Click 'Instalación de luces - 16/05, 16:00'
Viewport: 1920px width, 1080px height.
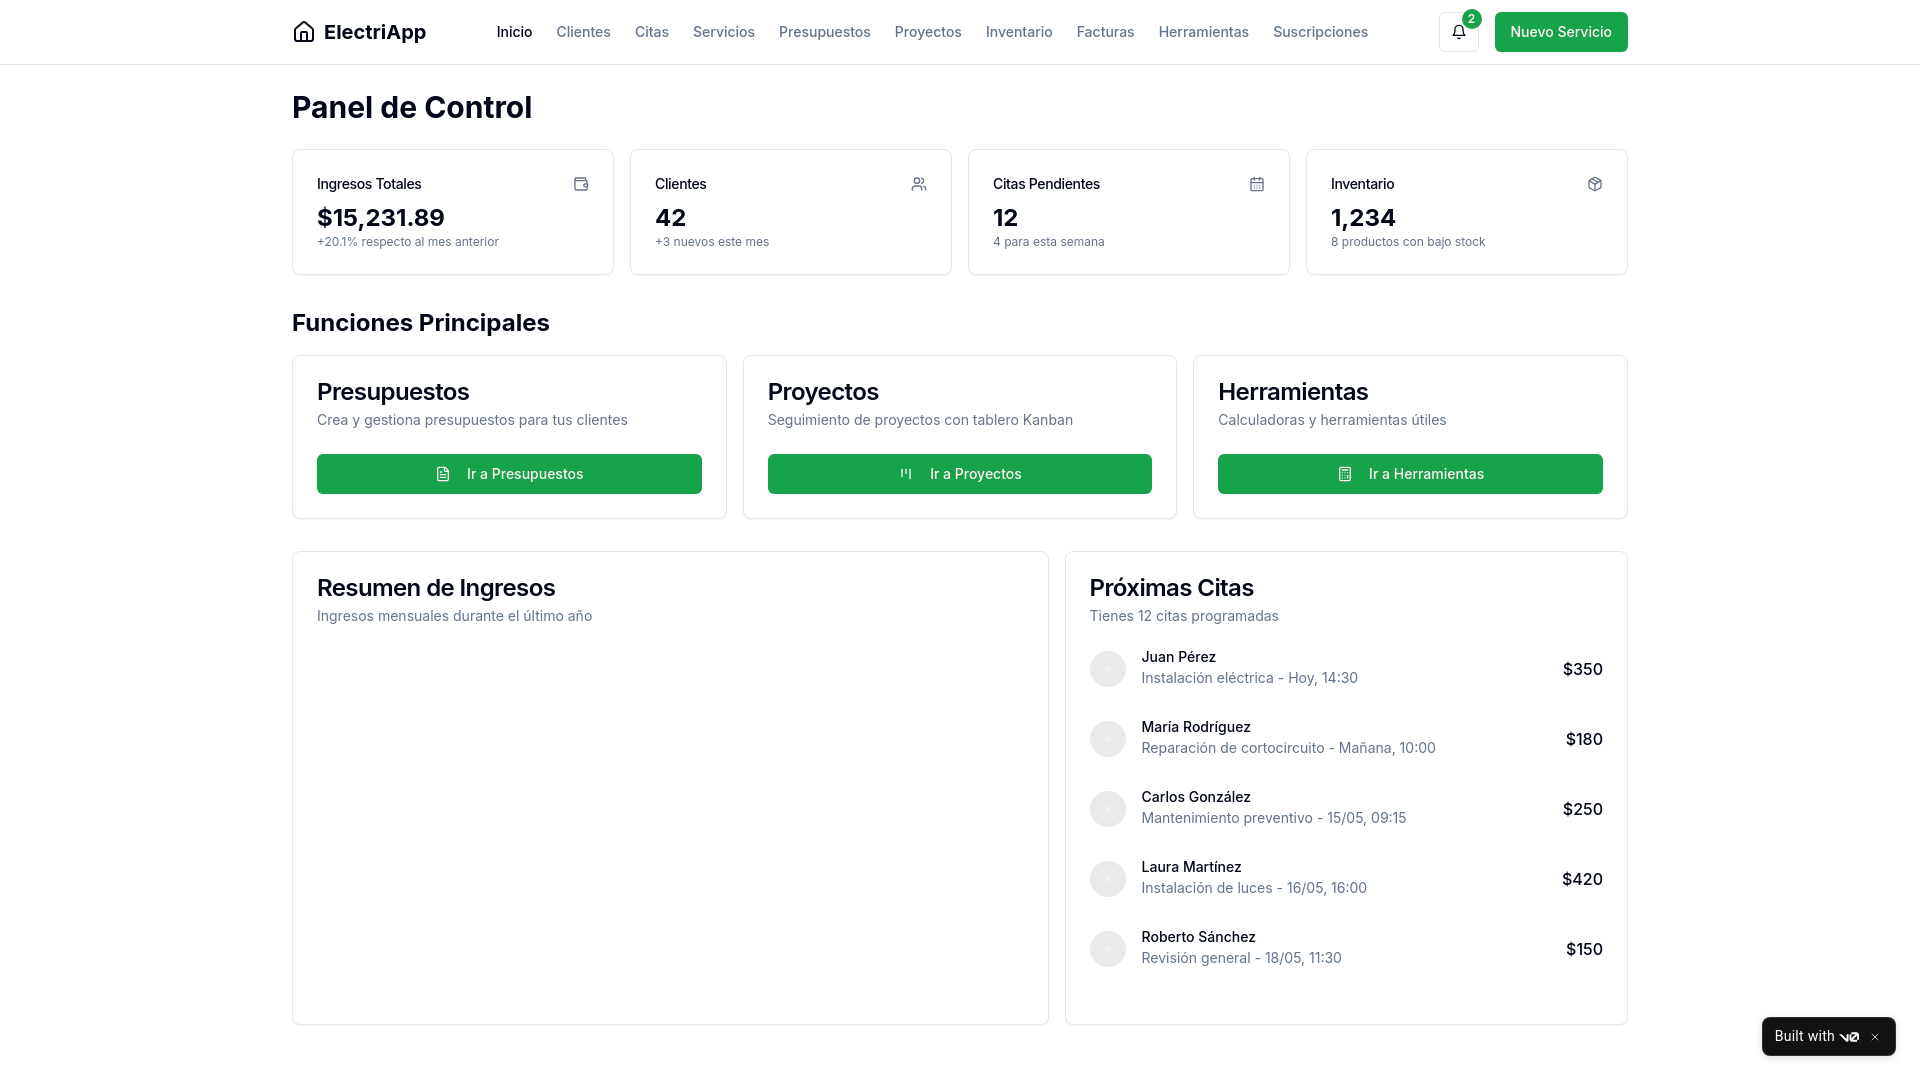[1254, 888]
